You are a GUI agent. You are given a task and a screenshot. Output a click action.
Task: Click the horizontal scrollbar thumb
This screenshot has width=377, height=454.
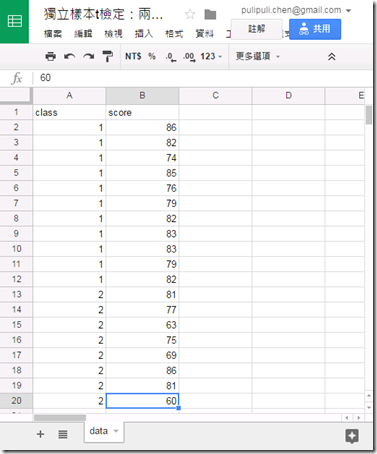(x=60, y=418)
